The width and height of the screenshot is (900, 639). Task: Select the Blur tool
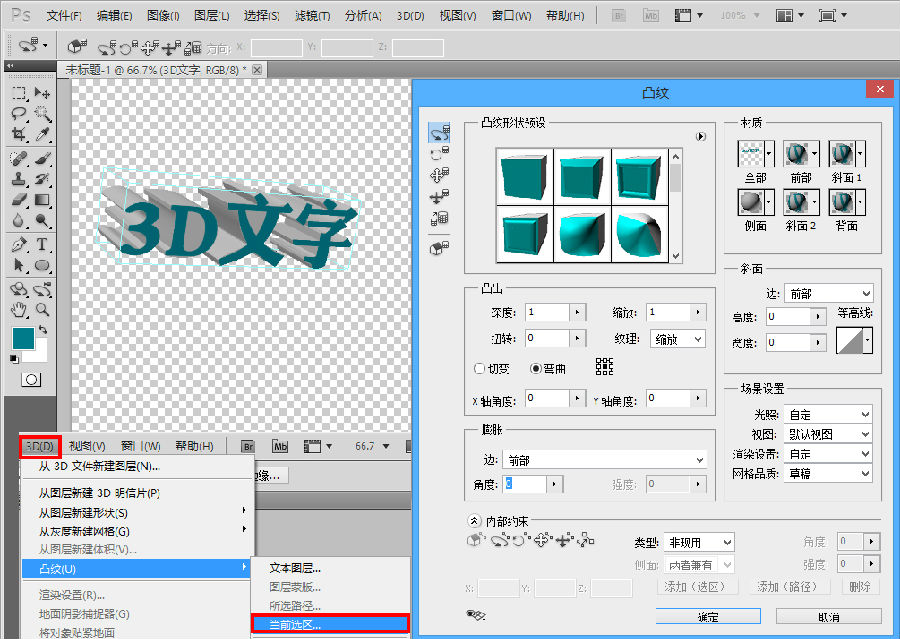click(x=19, y=220)
